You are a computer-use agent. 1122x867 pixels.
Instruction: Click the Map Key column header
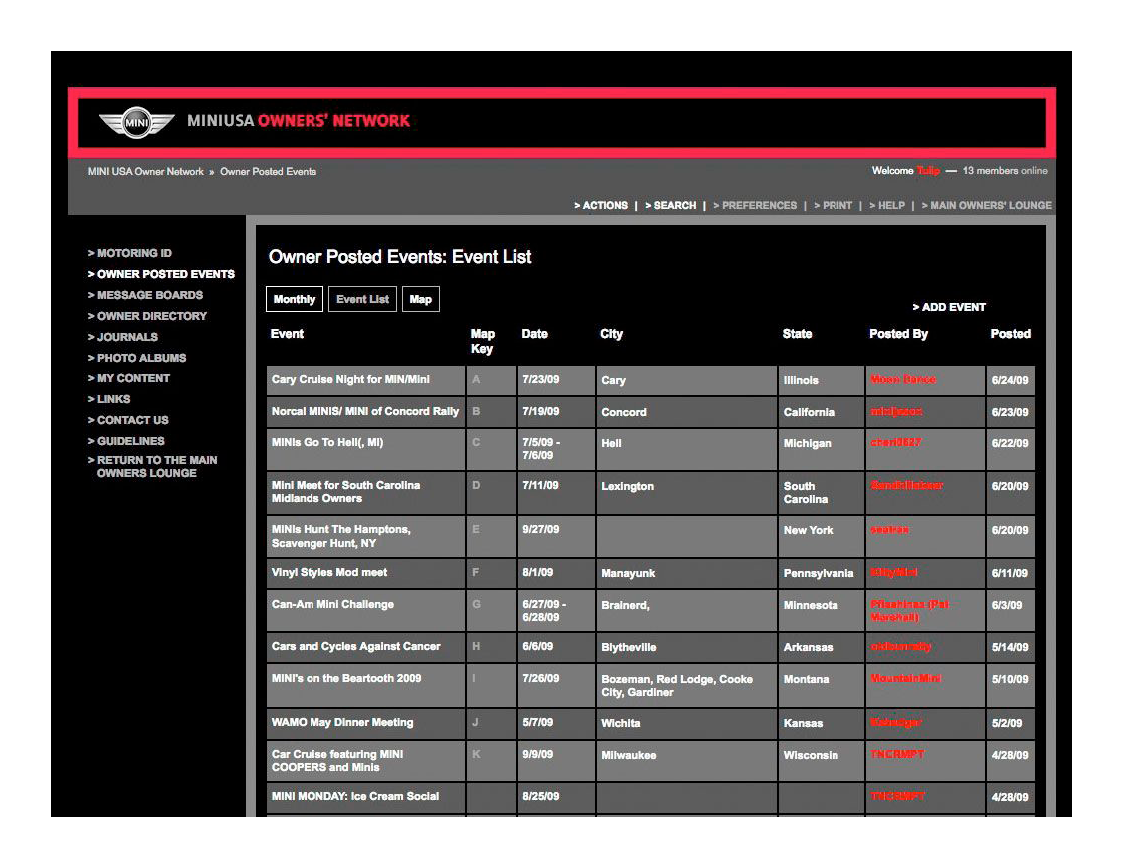click(x=482, y=341)
